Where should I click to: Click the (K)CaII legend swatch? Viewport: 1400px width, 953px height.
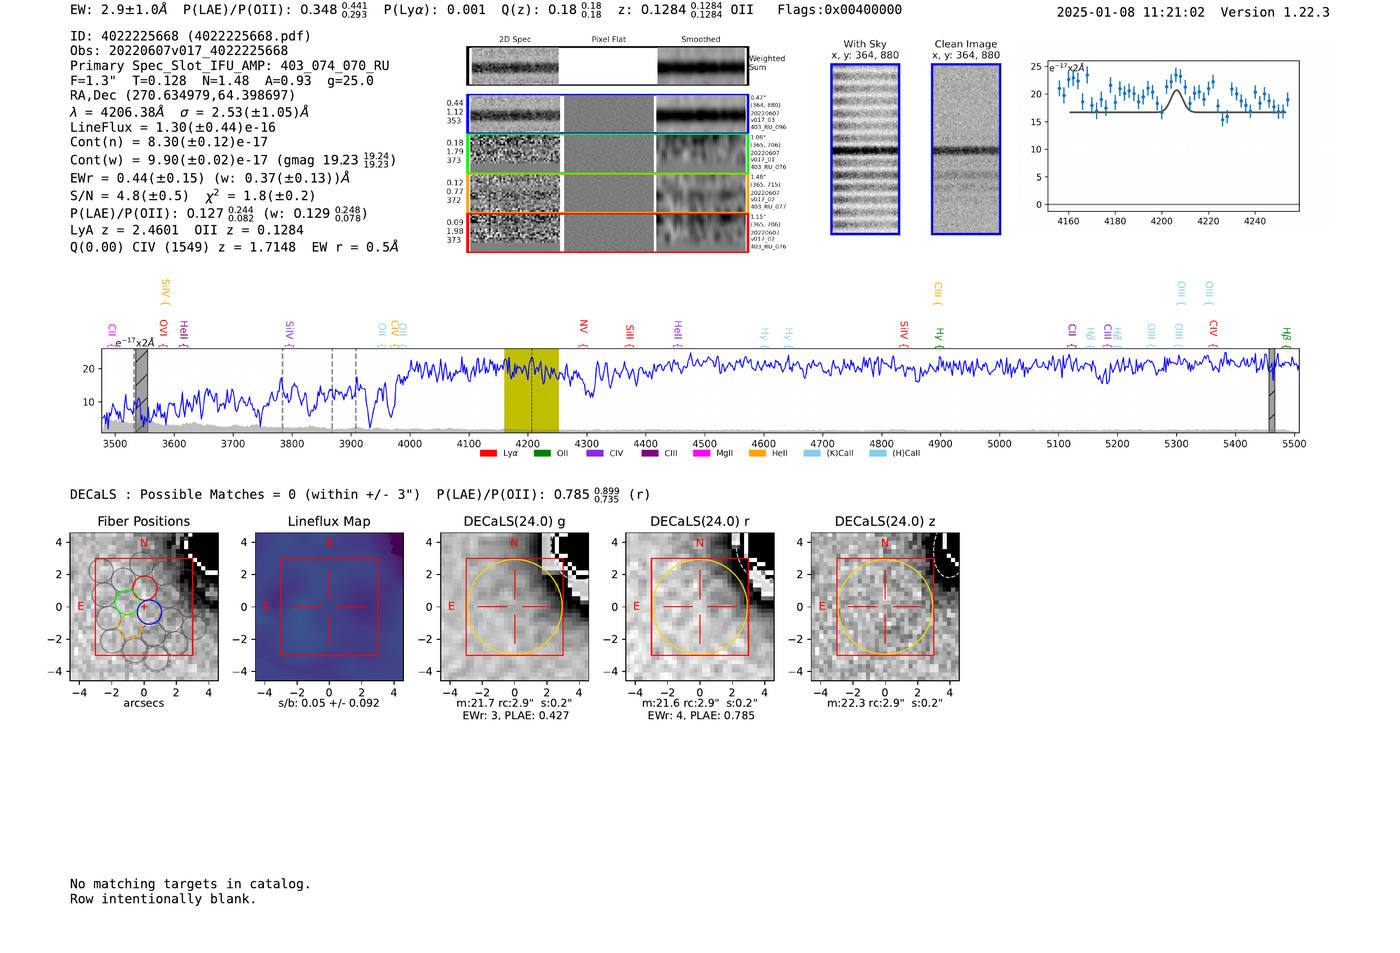812,454
